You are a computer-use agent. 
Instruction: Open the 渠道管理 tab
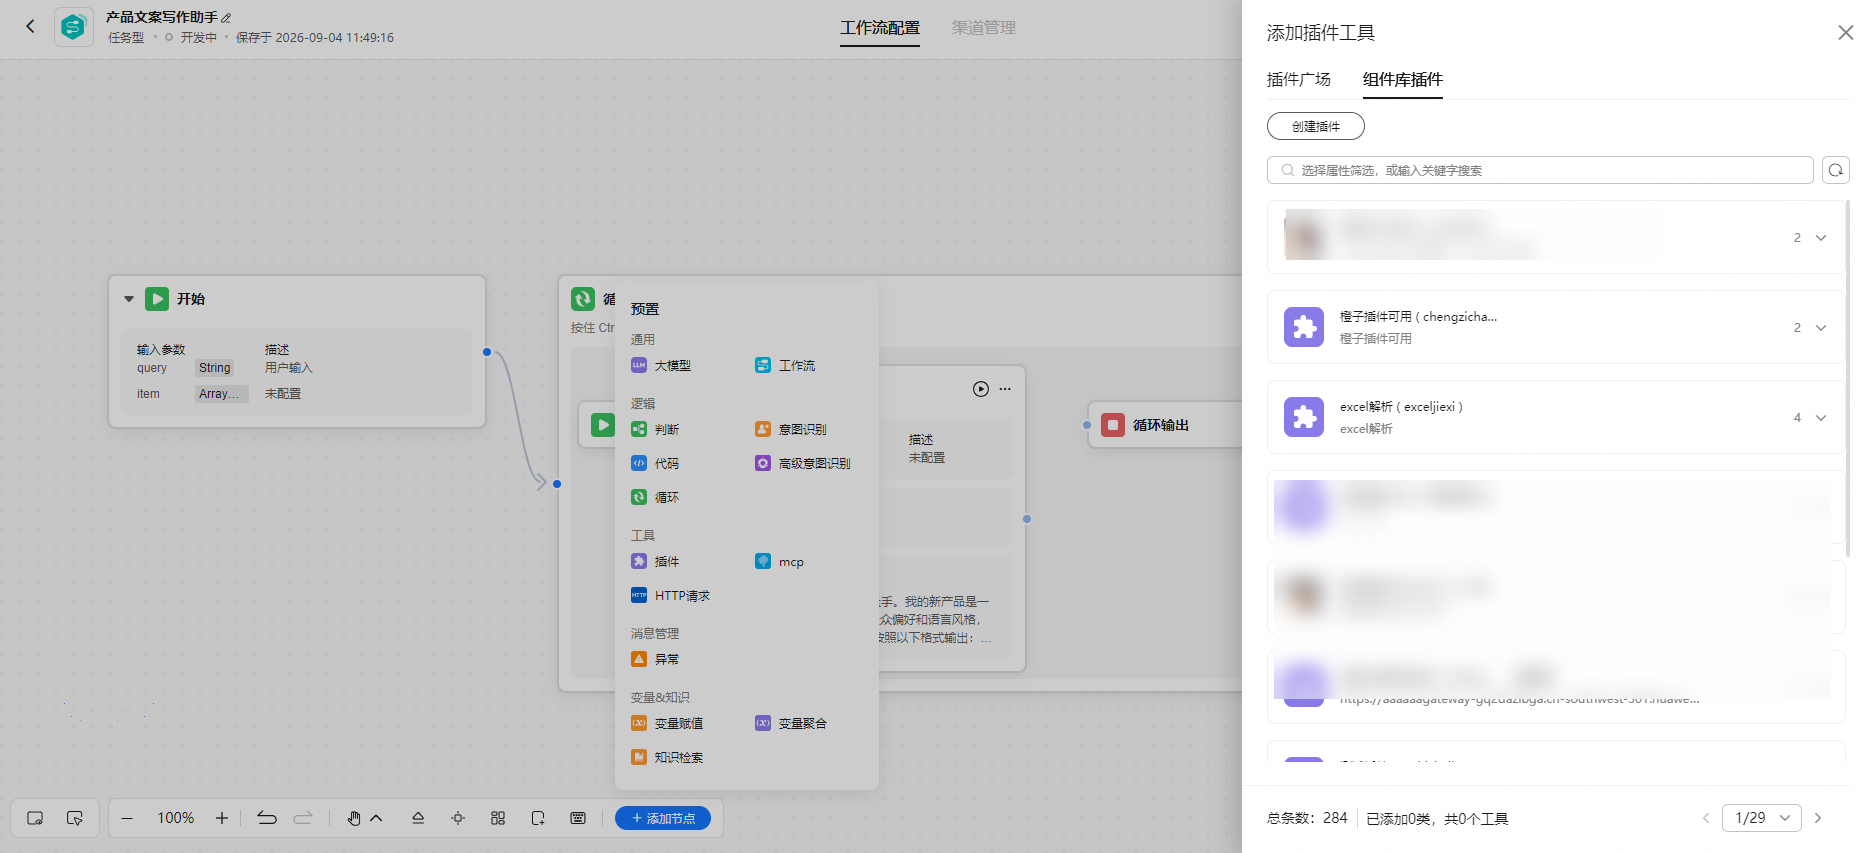pos(983,28)
